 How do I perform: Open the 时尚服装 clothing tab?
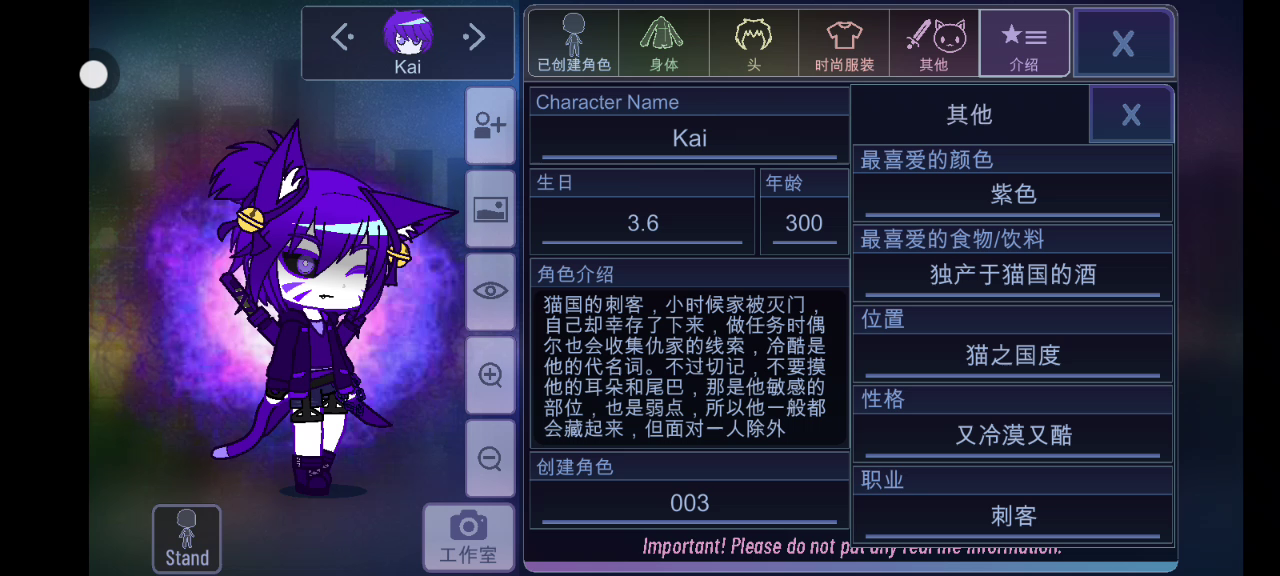point(844,43)
